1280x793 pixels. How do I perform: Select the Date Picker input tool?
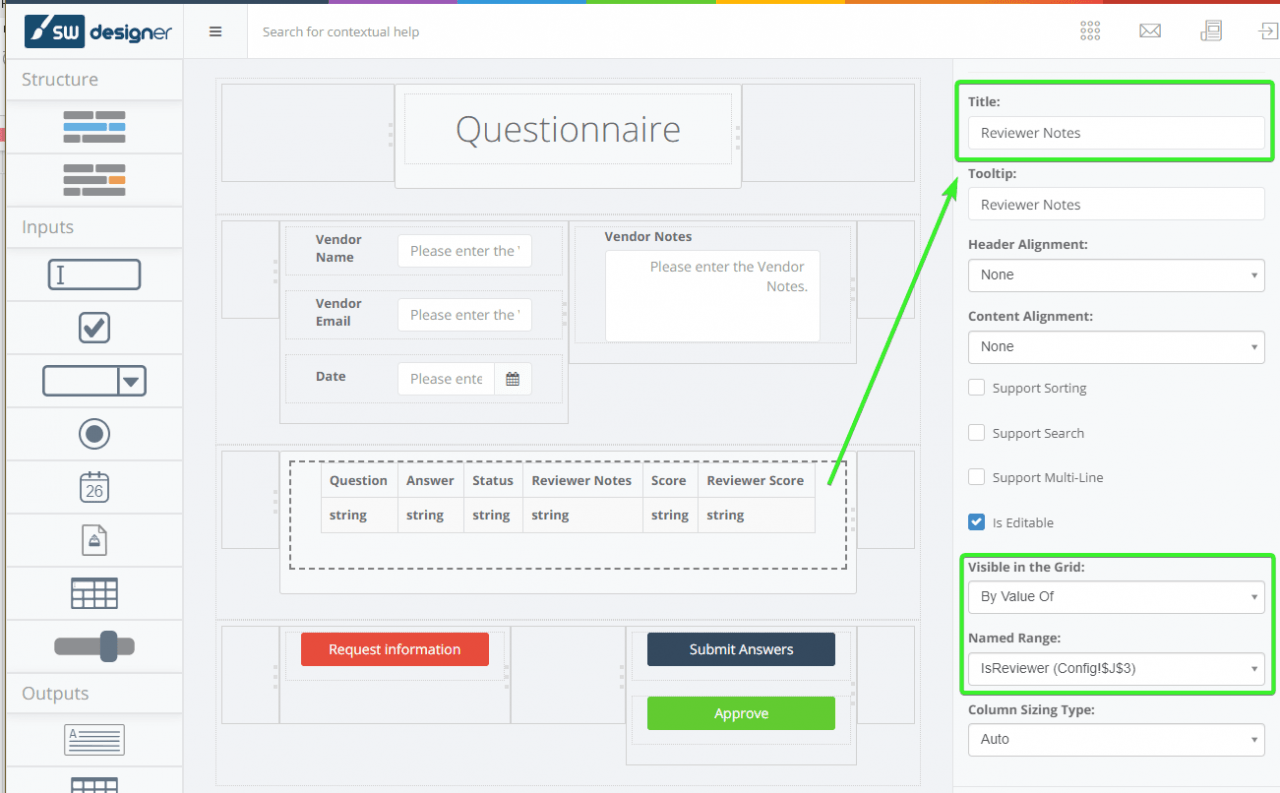coord(94,487)
